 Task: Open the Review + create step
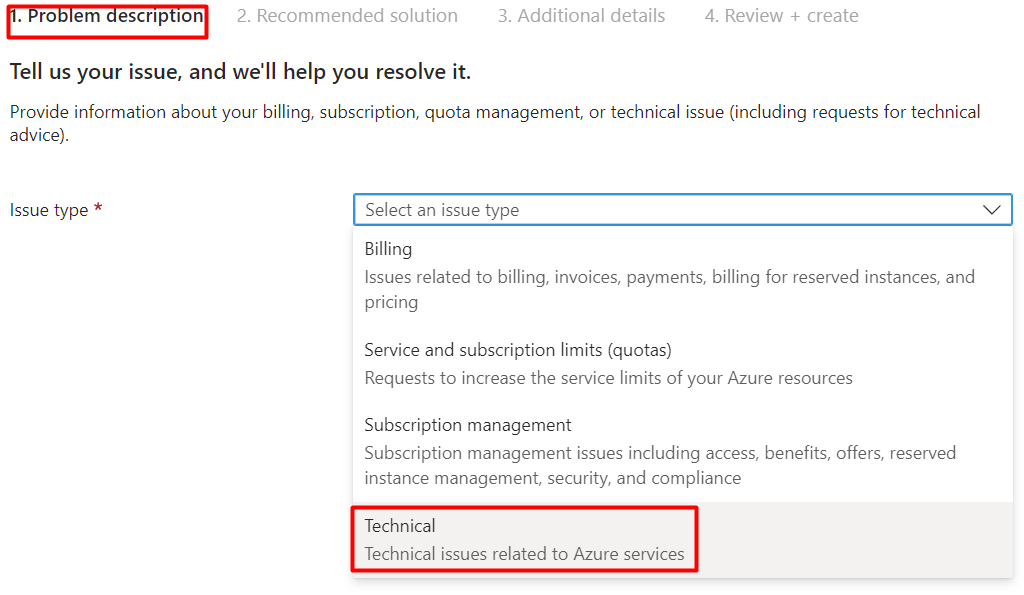click(x=781, y=16)
